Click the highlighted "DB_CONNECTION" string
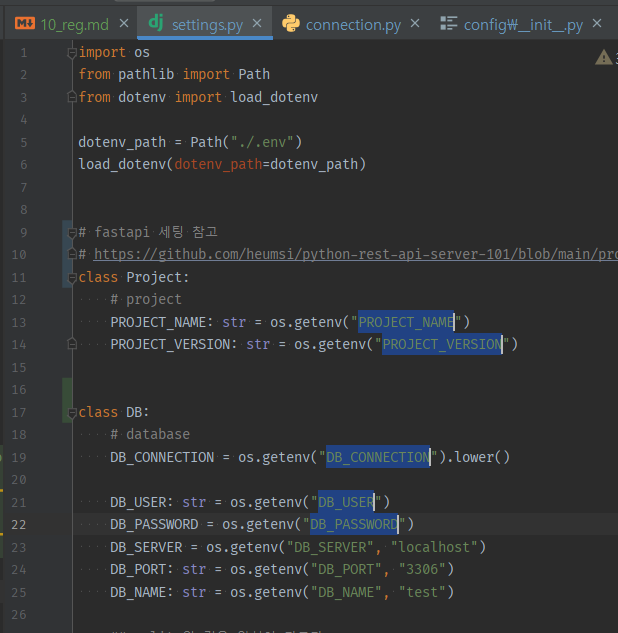This screenshot has width=618, height=633. (378, 457)
